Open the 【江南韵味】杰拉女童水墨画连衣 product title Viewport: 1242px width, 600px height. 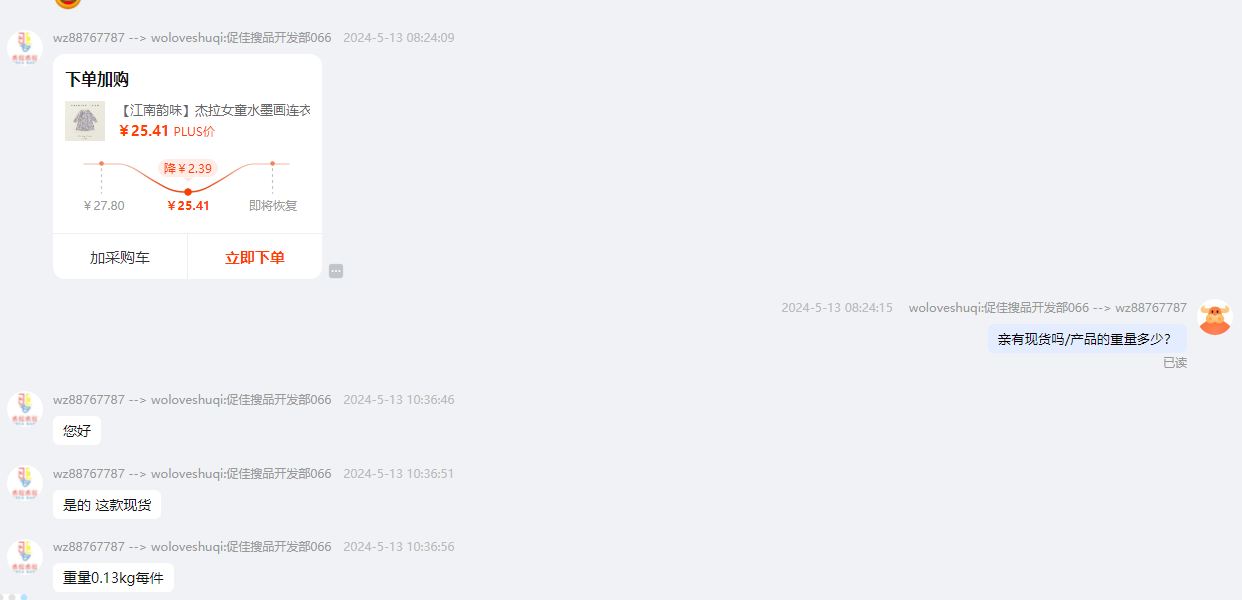point(214,110)
